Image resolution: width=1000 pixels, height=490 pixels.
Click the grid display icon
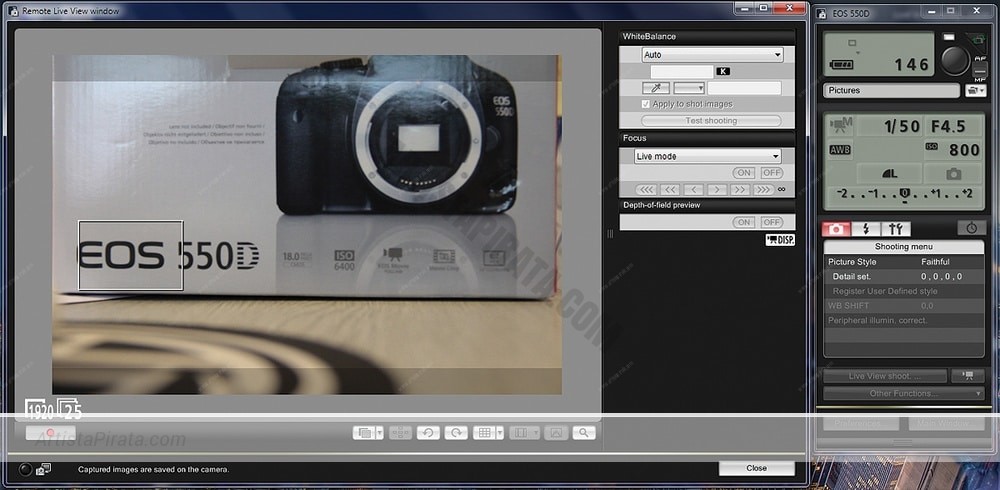(484, 433)
